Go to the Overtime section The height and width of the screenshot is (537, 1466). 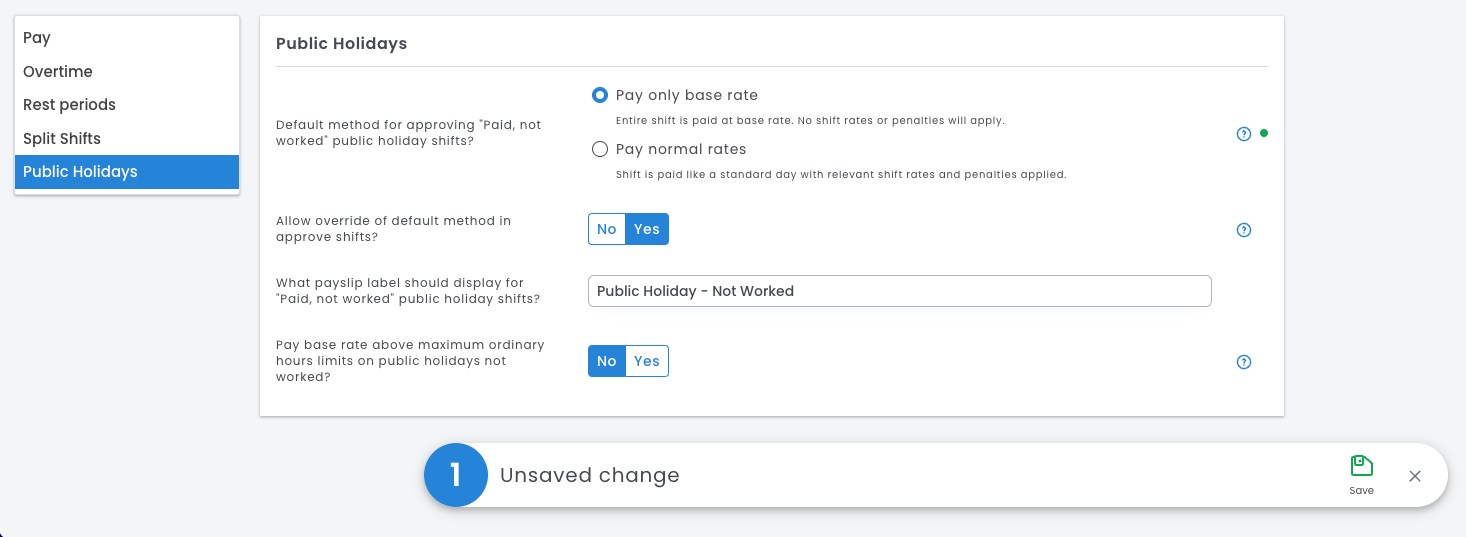click(58, 72)
